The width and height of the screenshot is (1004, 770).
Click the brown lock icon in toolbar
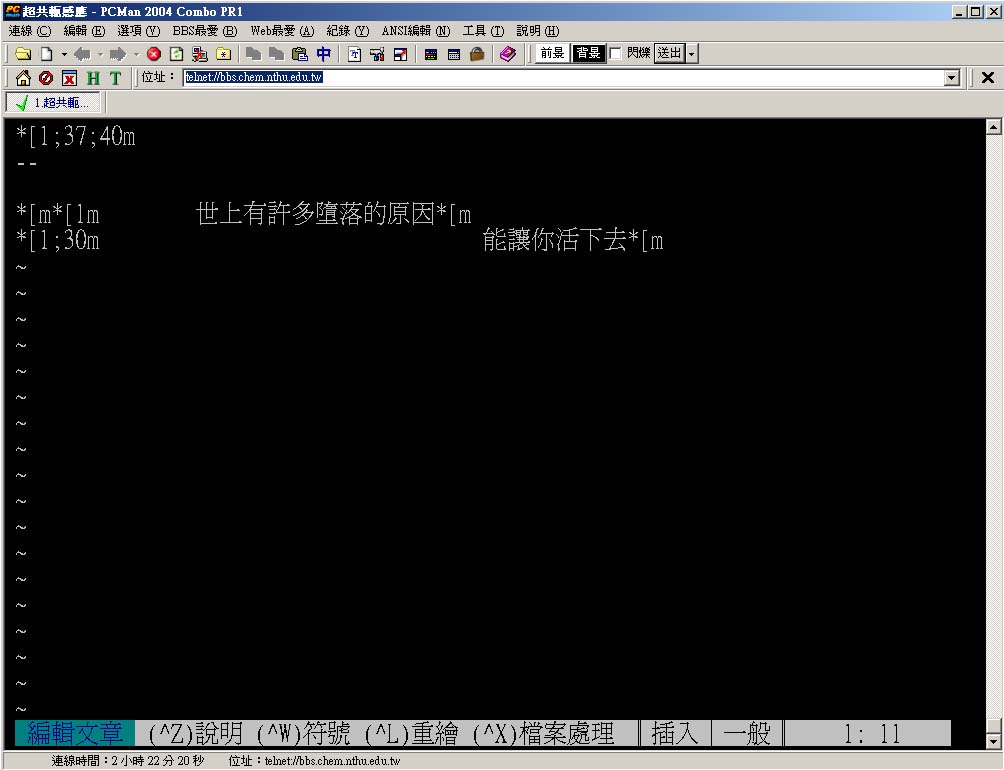coord(477,54)
